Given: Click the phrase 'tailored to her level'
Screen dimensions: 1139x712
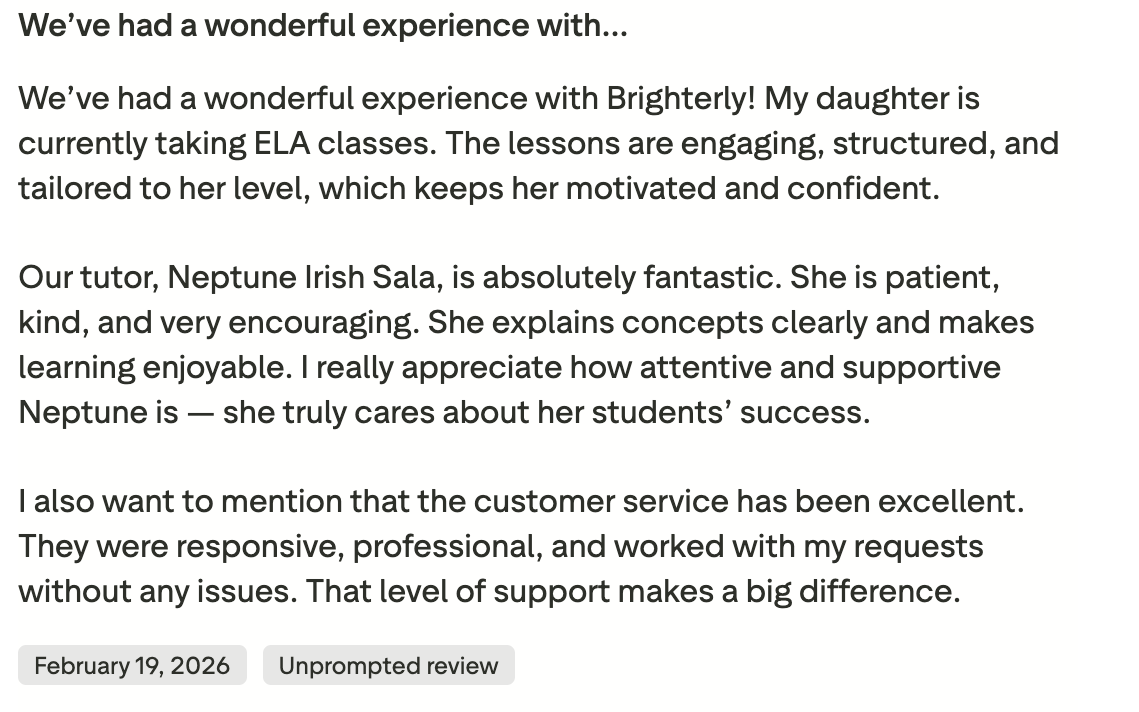Looking at the screenshot, I should [153, 189].
